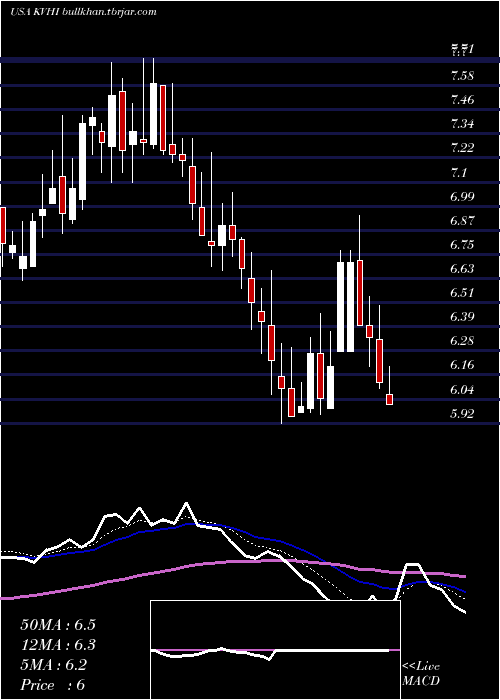Click the '50MA : 6.5' readout
The width and height of the screenshot is (500, 700).
tap(58, 625)
